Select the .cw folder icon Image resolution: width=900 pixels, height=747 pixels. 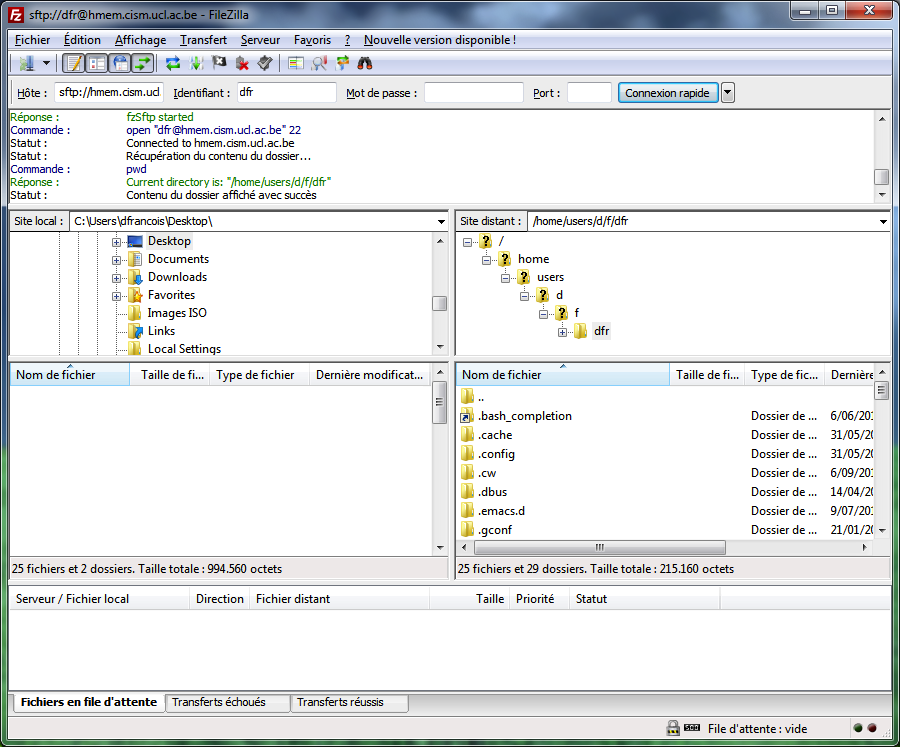(467, 473)
